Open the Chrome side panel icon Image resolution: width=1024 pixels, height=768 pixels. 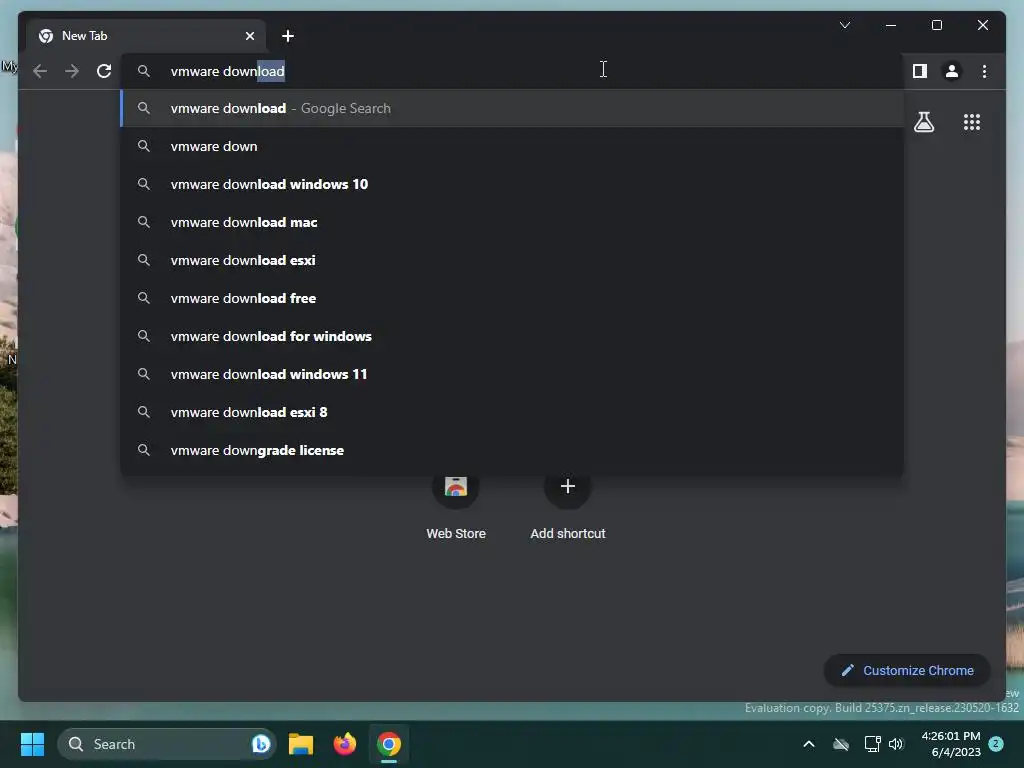click(x=920, y=71)
